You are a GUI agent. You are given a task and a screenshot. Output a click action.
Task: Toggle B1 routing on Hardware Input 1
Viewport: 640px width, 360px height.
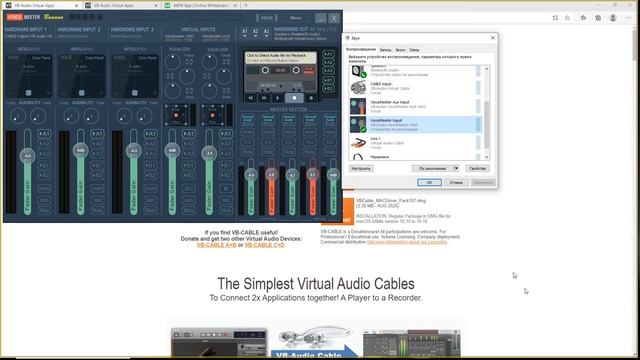click(x=44, y=165)
